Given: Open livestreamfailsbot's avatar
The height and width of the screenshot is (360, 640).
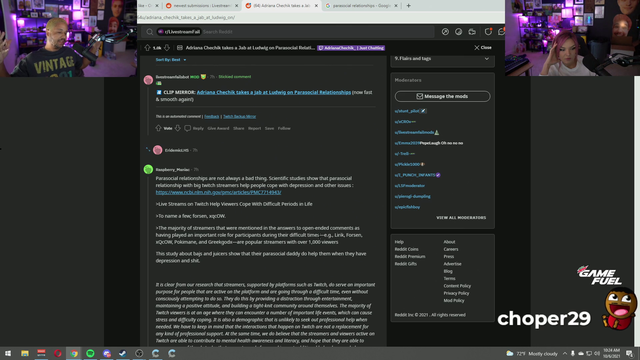Looking at the screenshot, I should tap(148, 80).
